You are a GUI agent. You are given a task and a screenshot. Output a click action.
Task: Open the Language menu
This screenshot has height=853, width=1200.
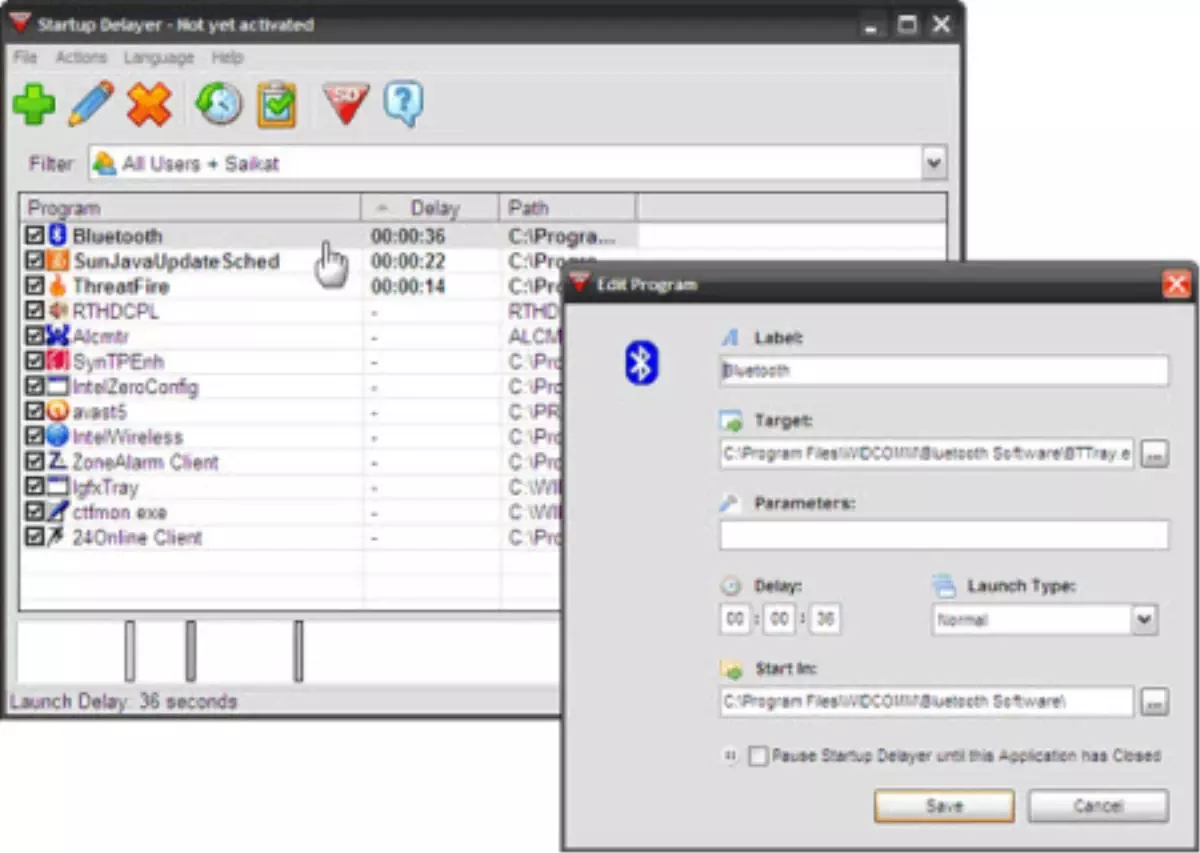(159, 57)
